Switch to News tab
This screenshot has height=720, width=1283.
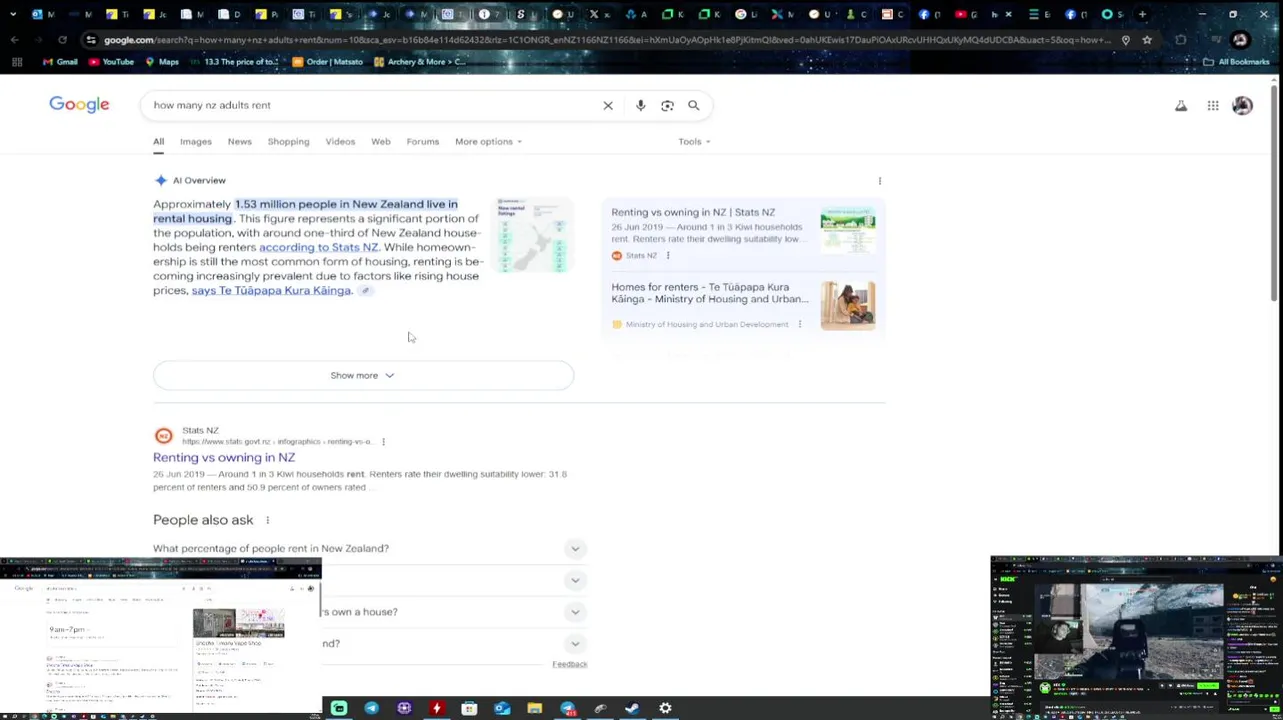click(239, 142)
